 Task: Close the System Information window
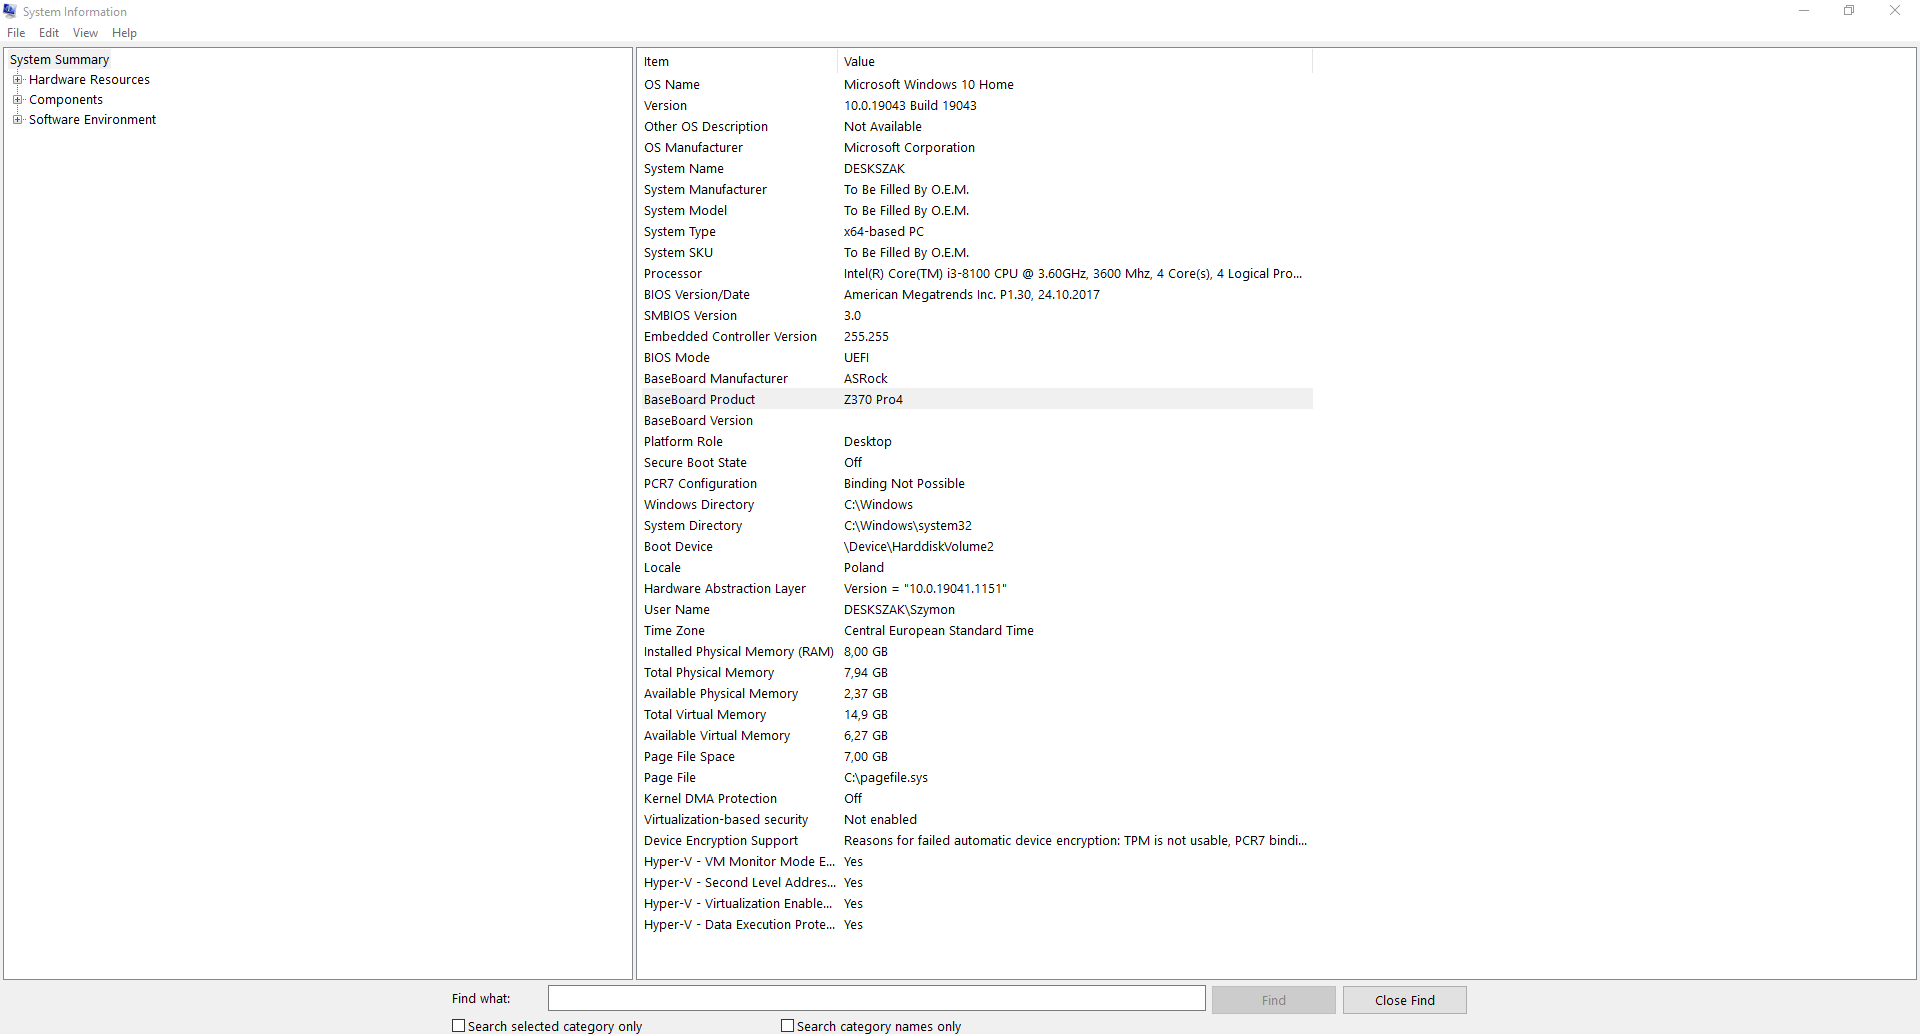pyautogui.click(x=1895, y=11)
